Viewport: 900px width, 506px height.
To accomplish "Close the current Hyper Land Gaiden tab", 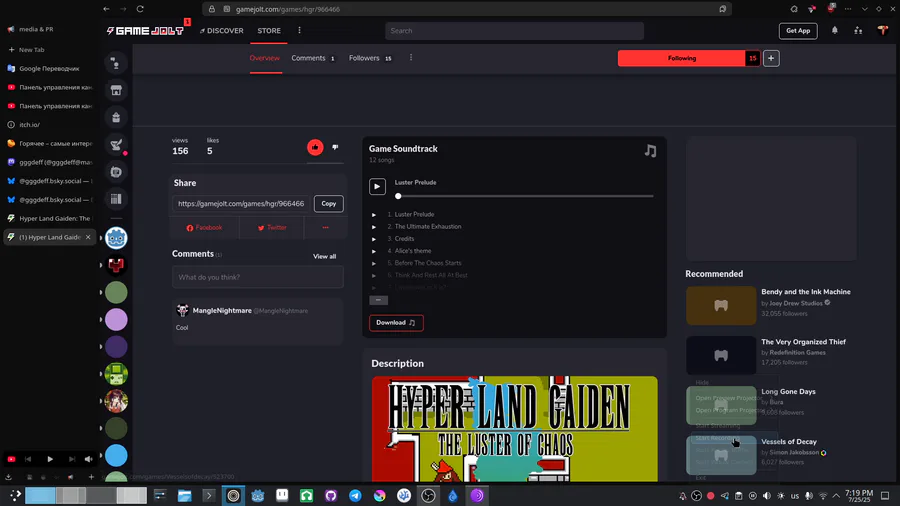I will (x=88, y=237).
